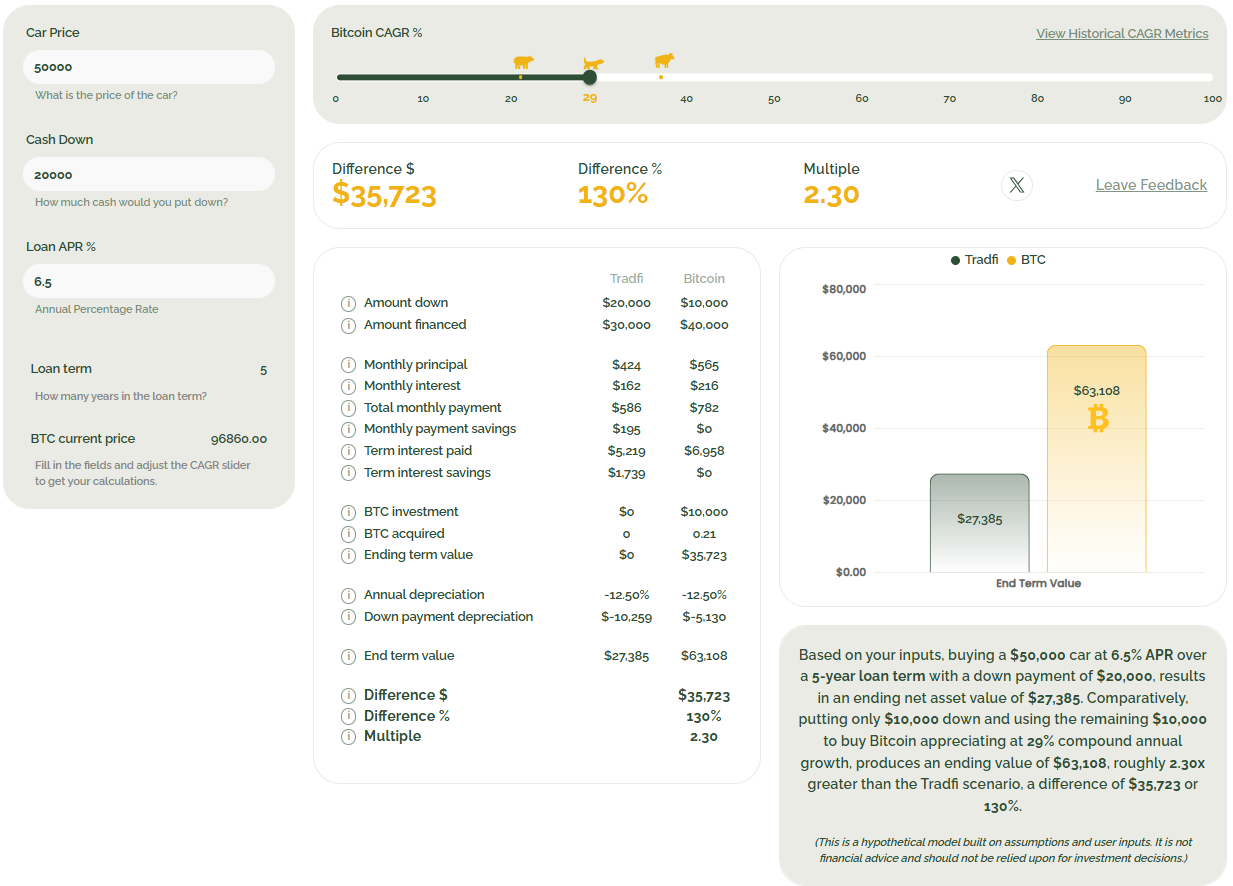This screenshot has height=886, width=1233.
Task: Focus the Cash Down input field
Action: pyautogui.click(x=149, y=174)
